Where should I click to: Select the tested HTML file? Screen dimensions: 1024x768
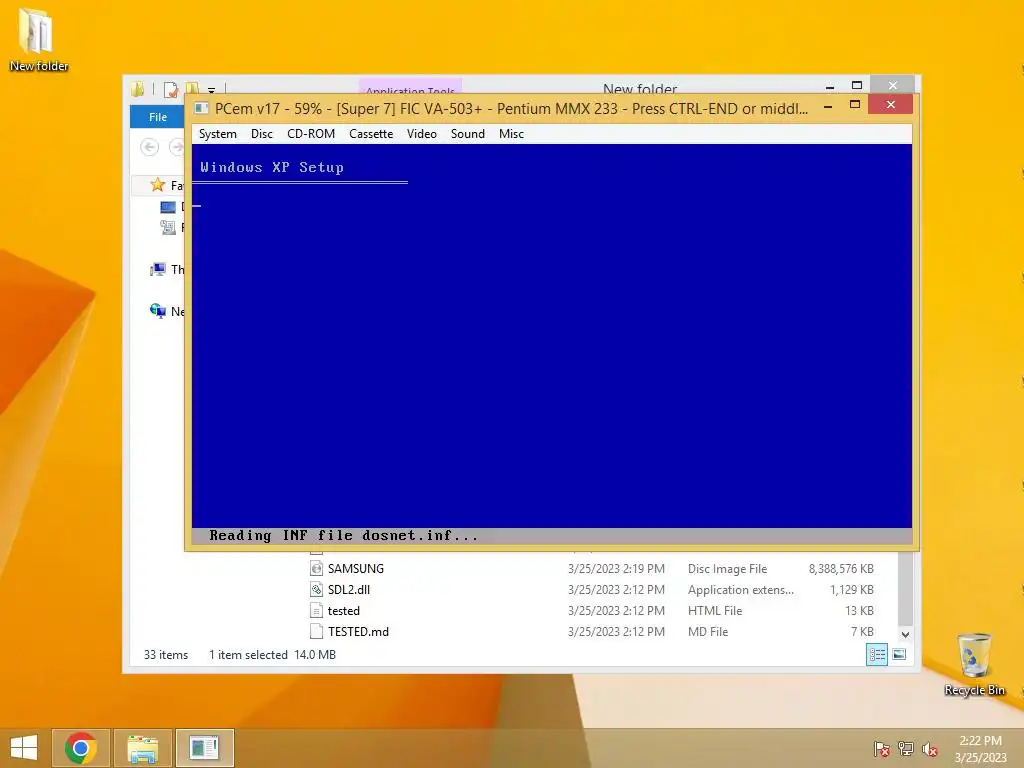coord(344,611)
